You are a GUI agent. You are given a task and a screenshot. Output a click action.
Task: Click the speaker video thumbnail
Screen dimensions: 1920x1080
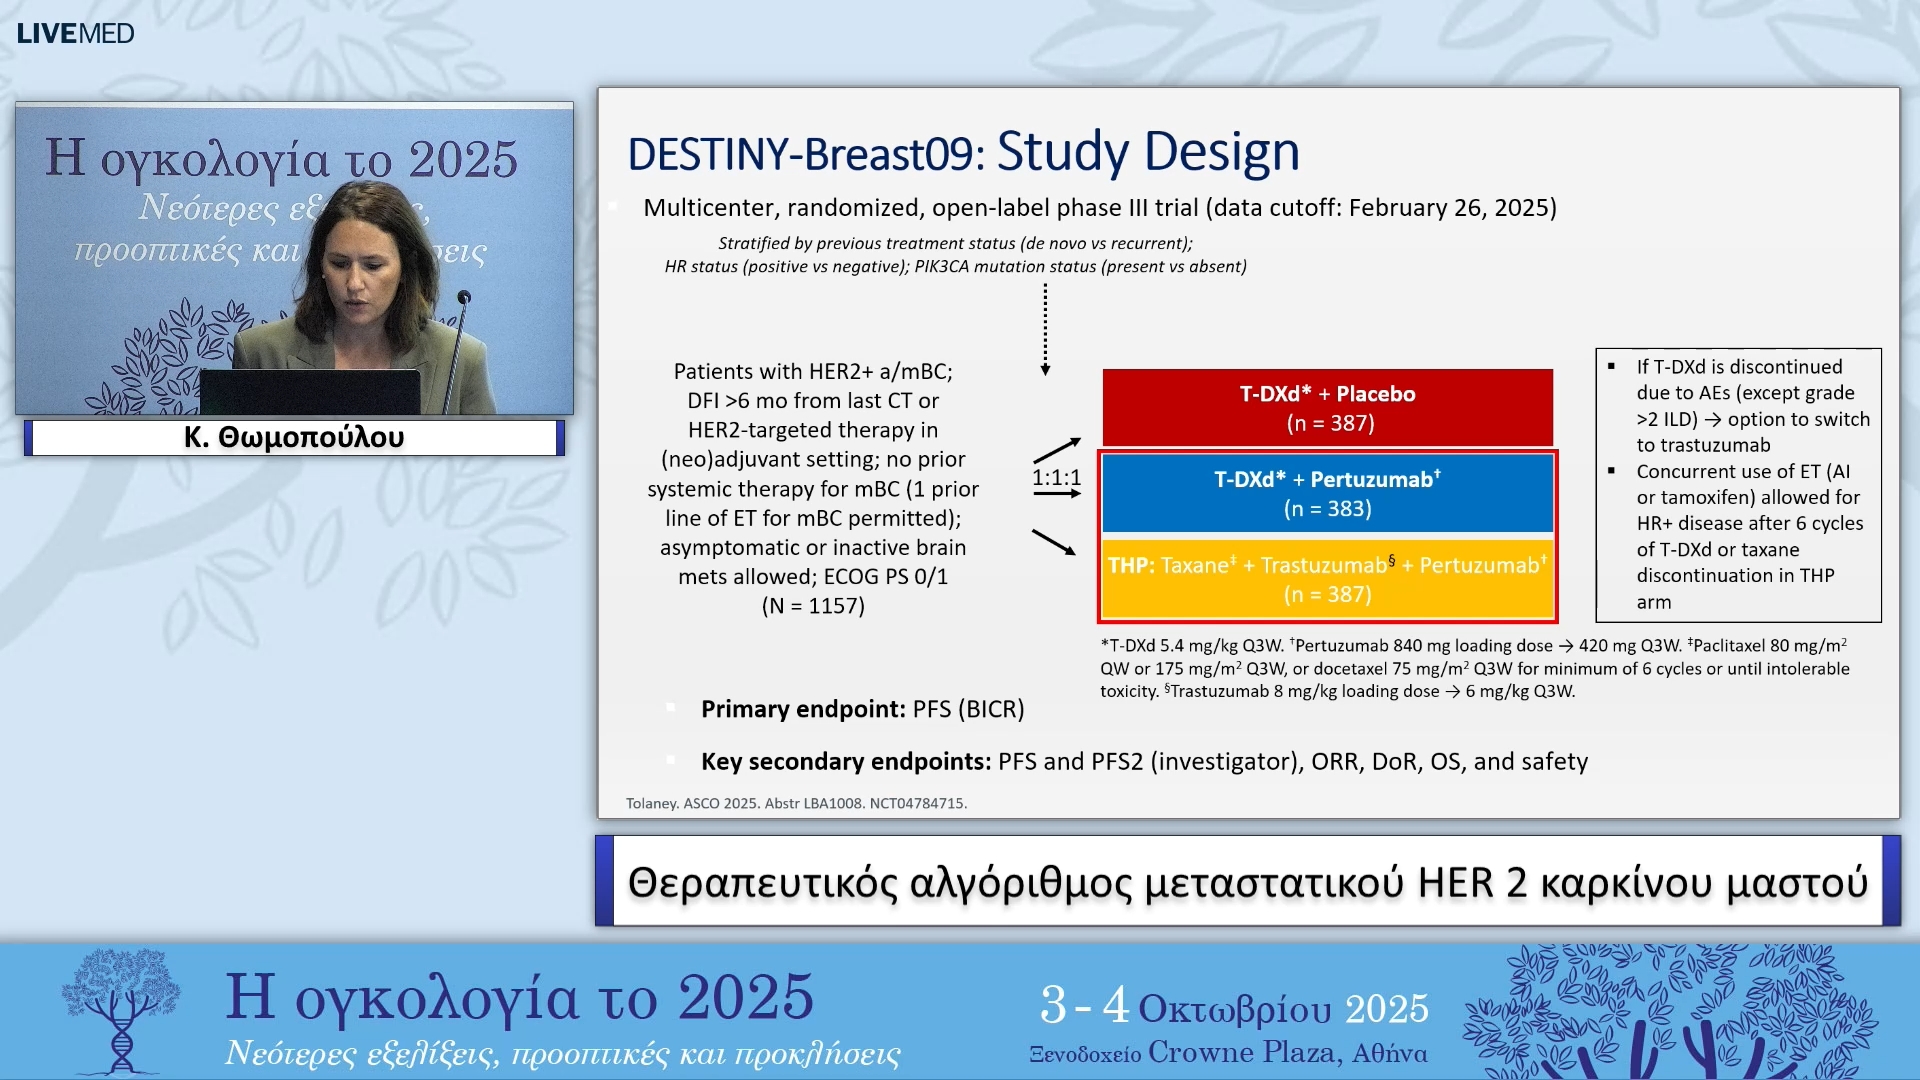(294, 258)
